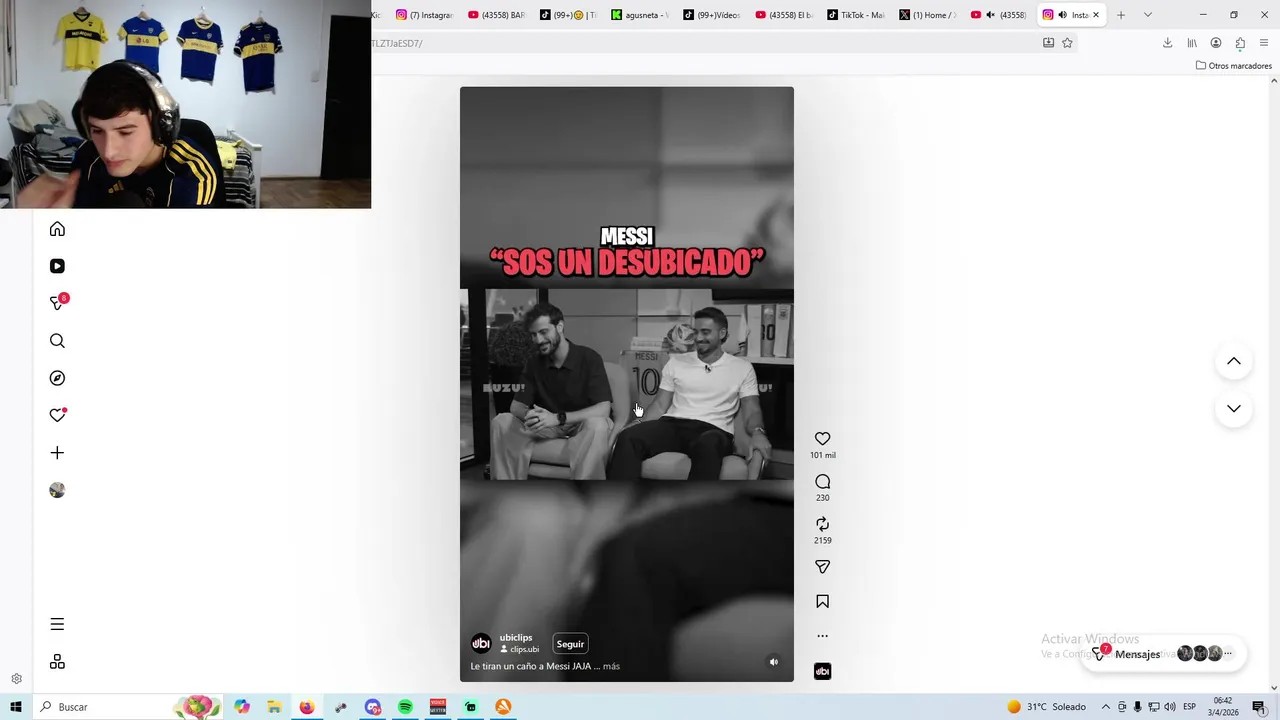Switch to the (7) Instagram tab
Screen dimensions: 1280x720
pos(424,15)
